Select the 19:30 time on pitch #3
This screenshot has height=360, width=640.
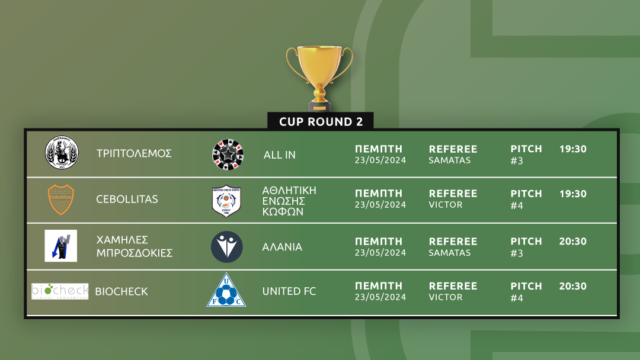click(573, 149)
